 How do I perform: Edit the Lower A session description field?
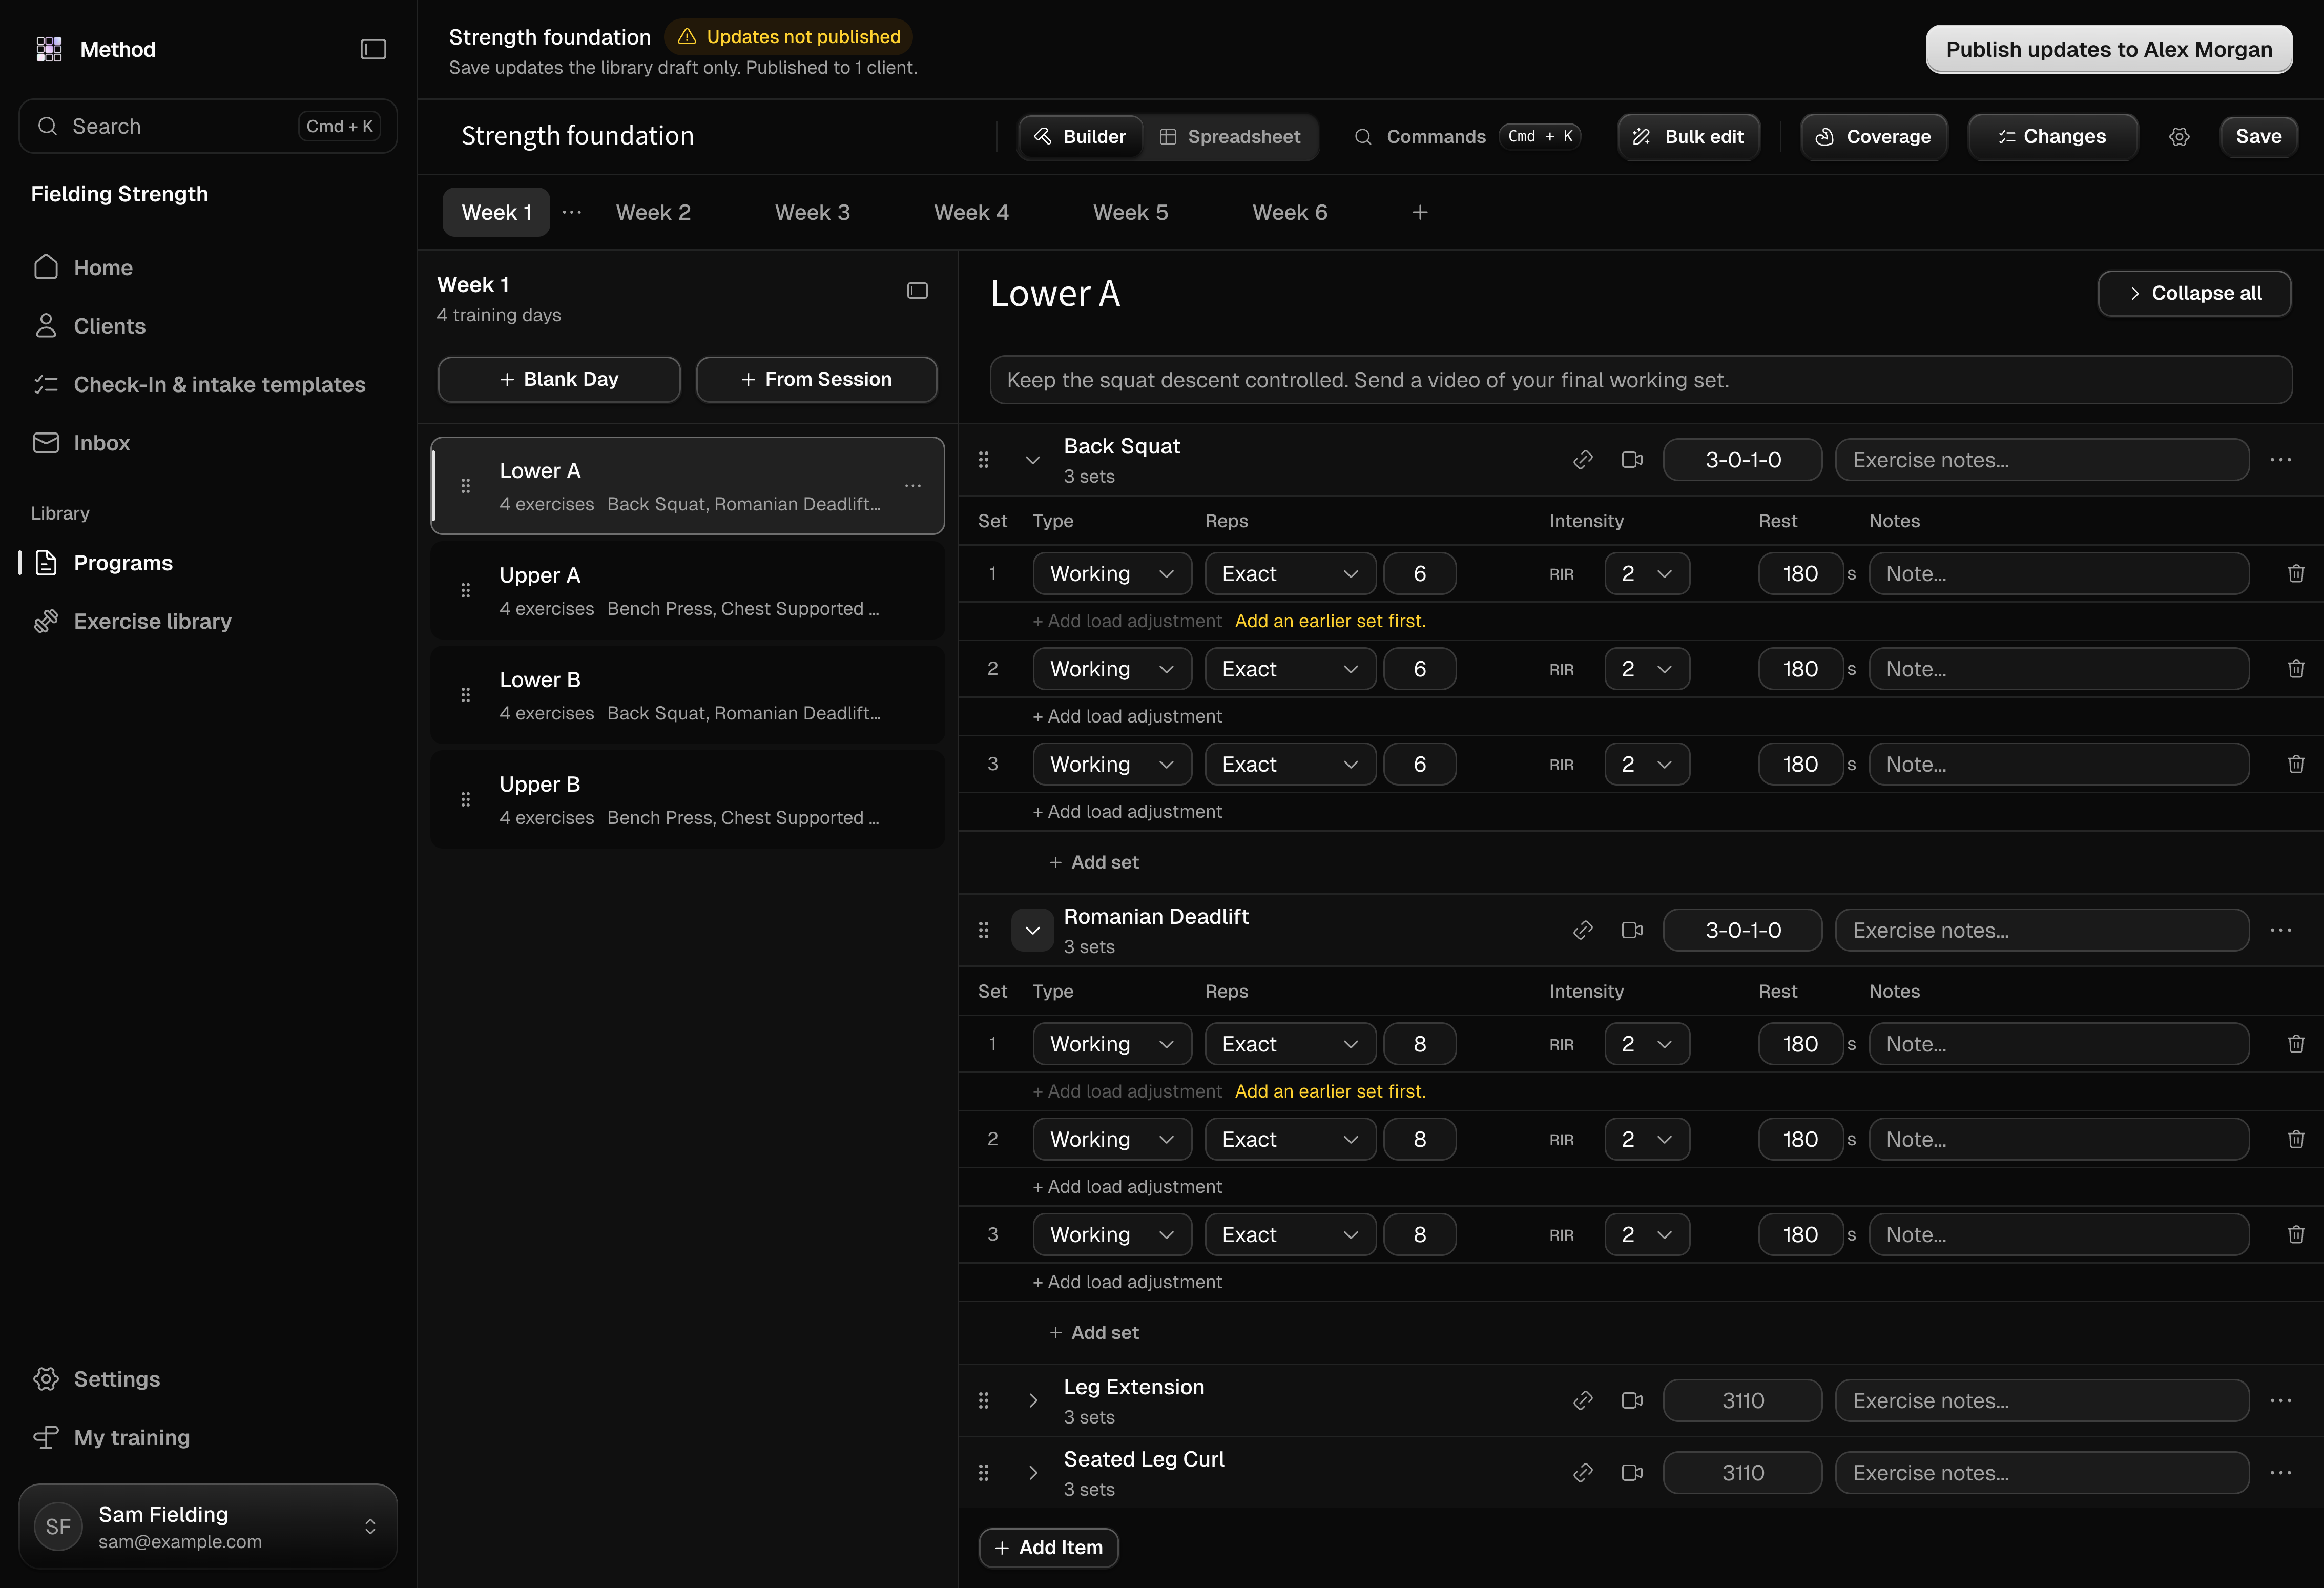click(1640, 380)
